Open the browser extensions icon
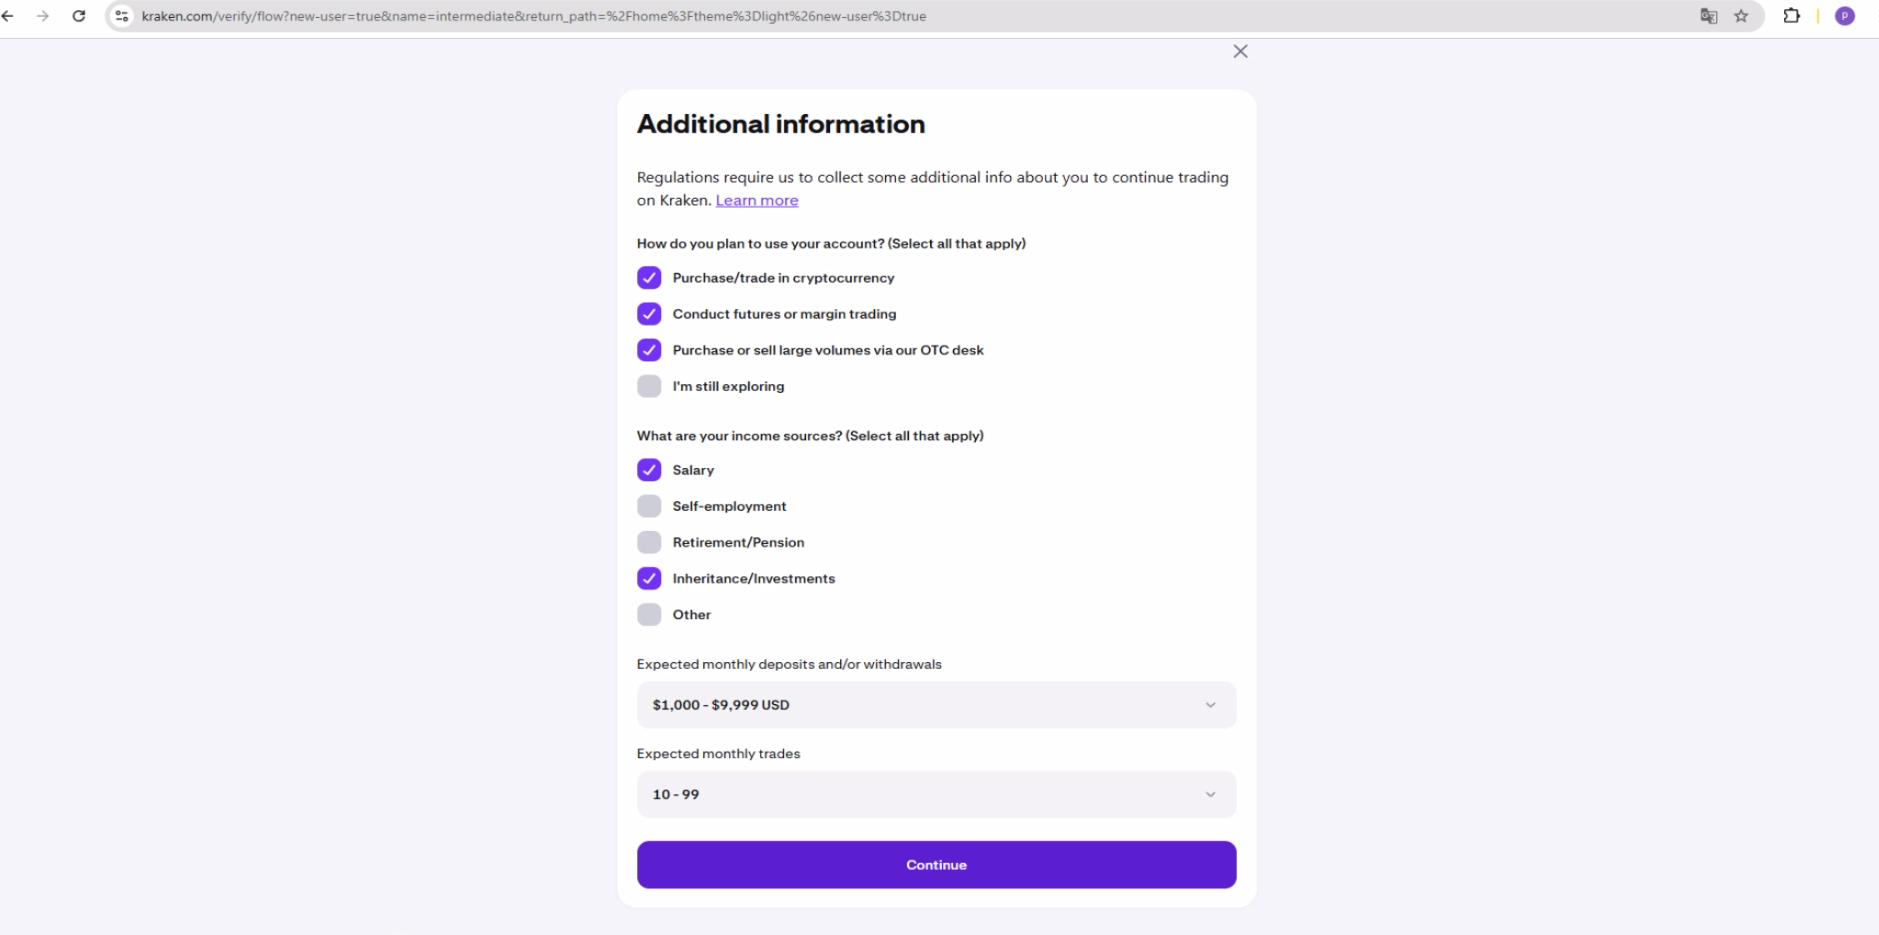The width and height of the screenshot is (1879, 935). pos(1791,16)
